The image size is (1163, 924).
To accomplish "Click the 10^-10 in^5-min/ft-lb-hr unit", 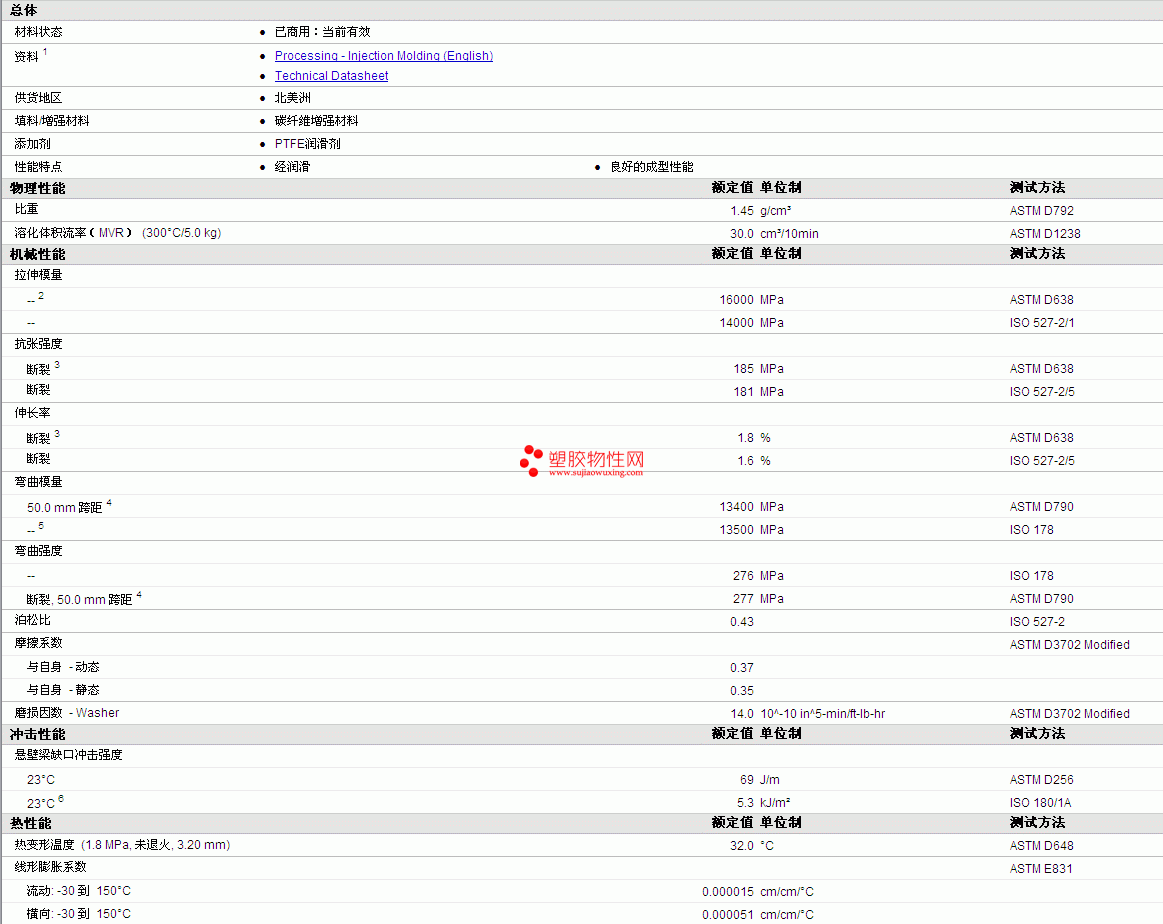I will tap(823, 713).
